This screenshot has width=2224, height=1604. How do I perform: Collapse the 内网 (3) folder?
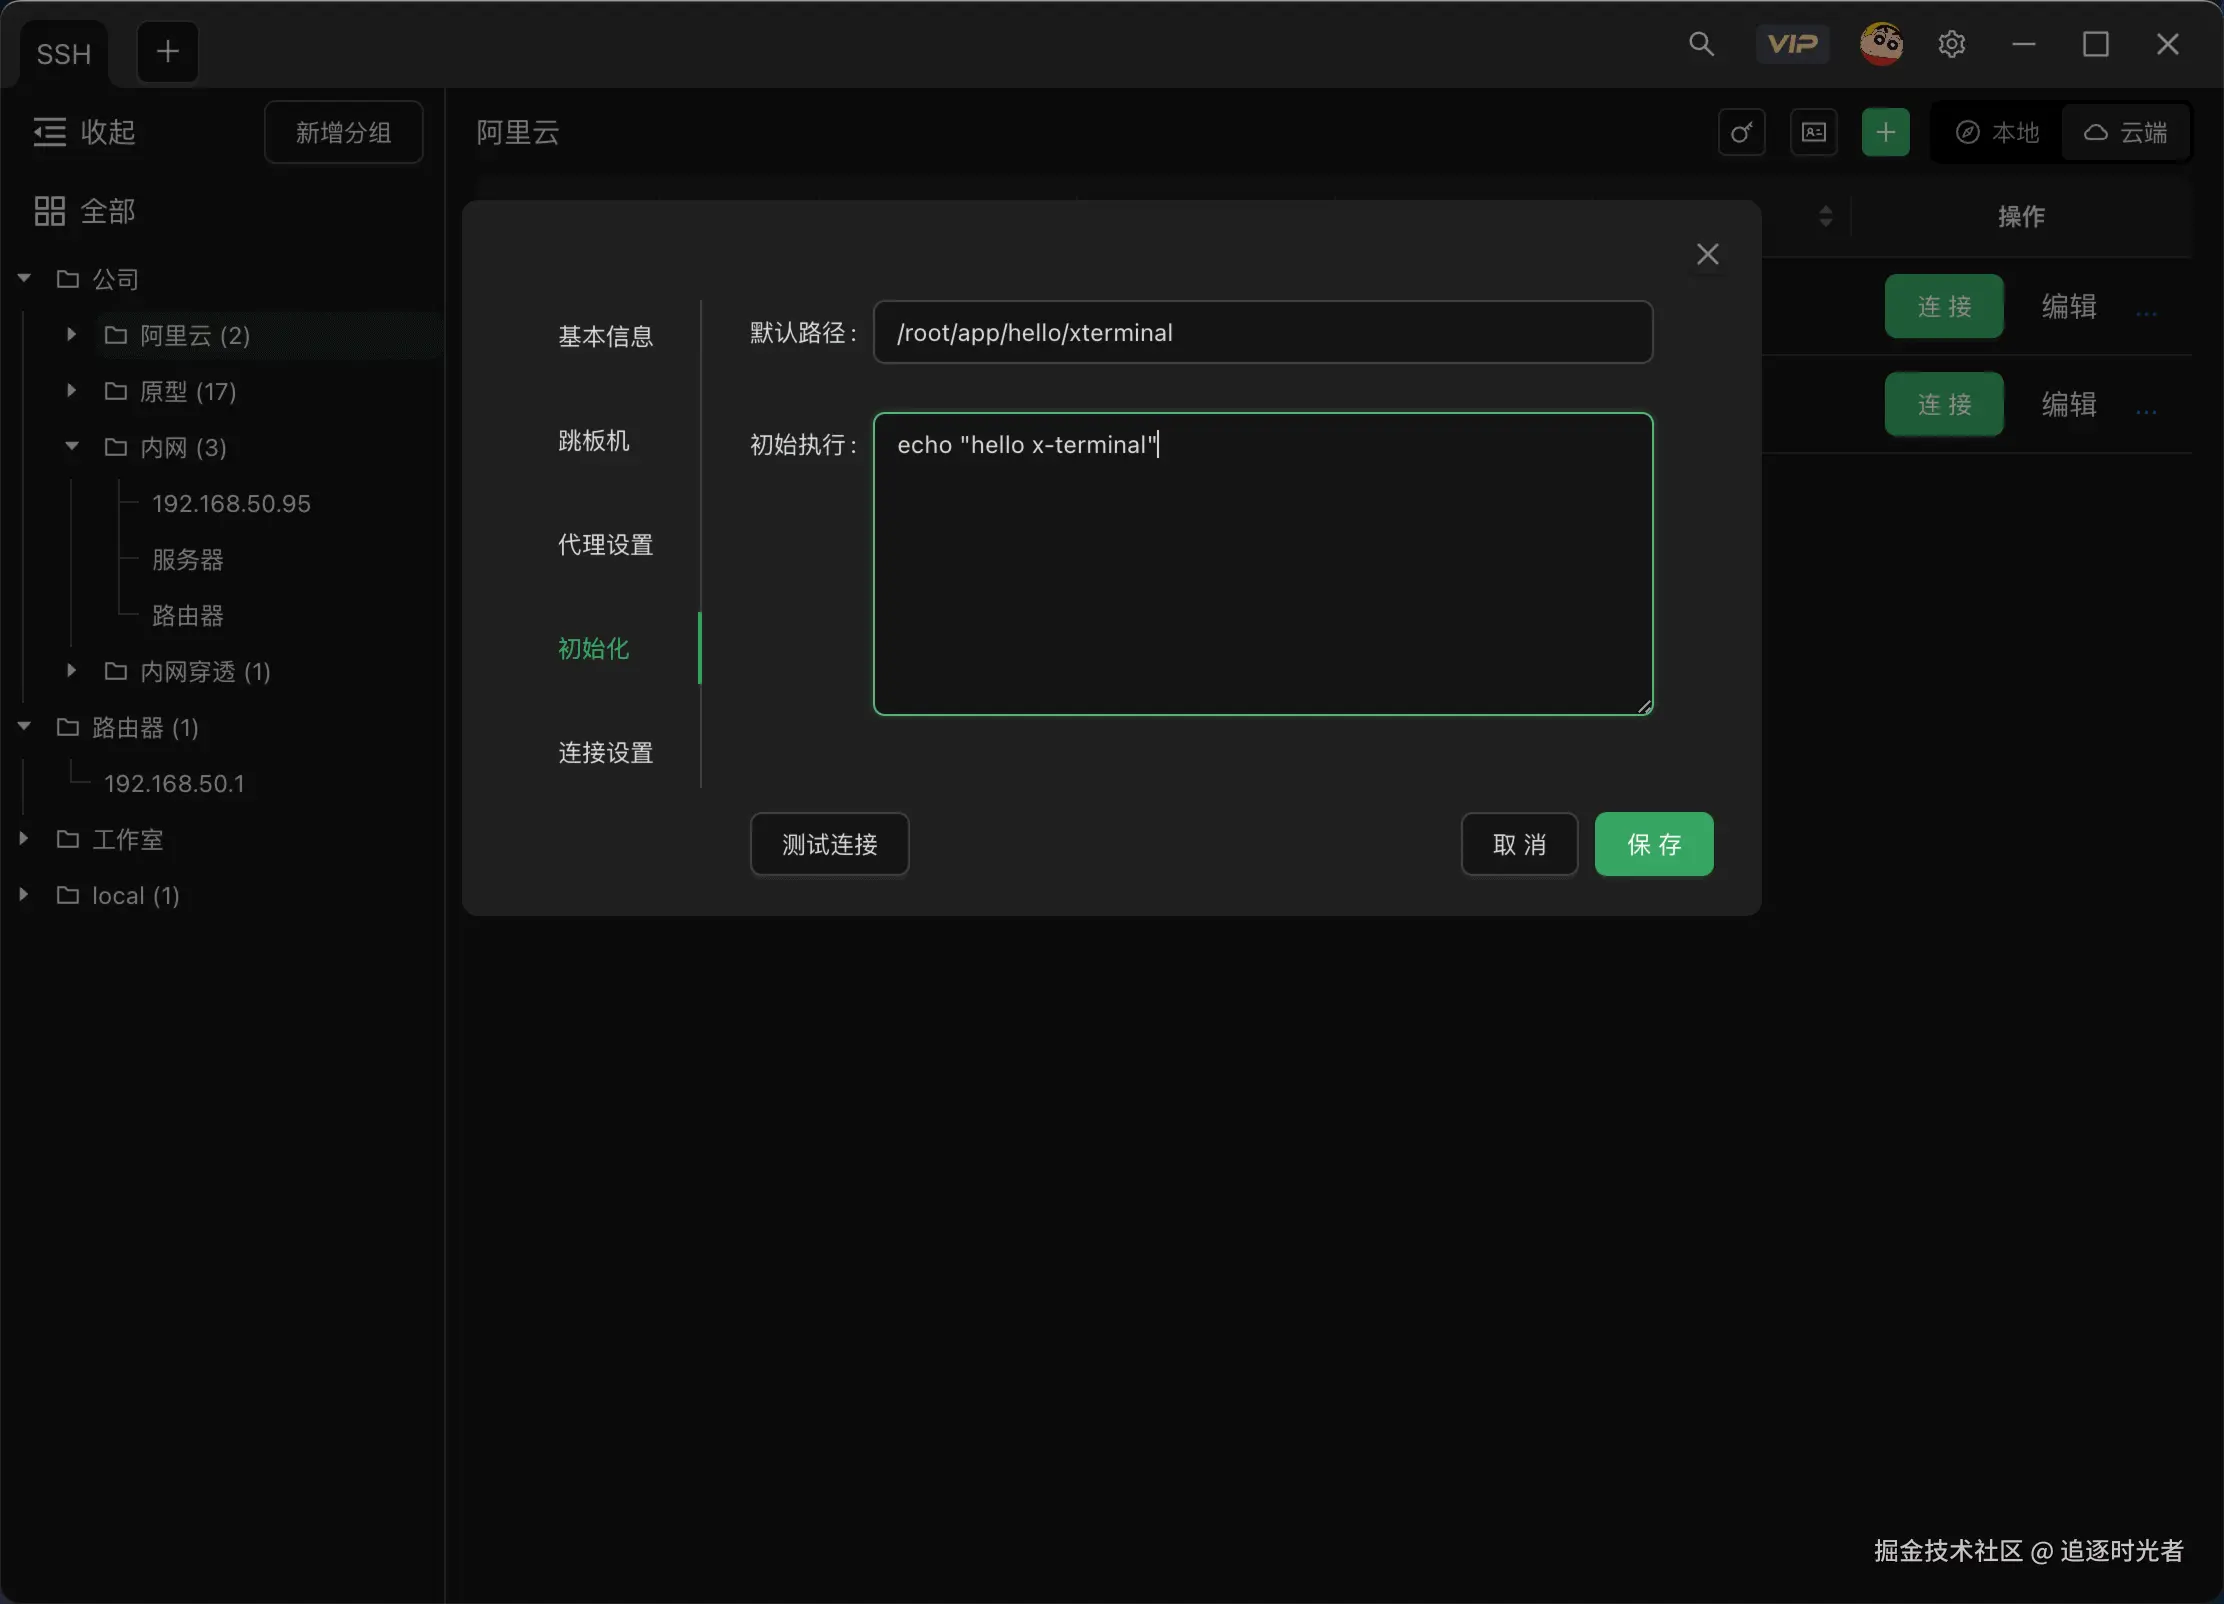pyautogui.click(x=71, y=447)
